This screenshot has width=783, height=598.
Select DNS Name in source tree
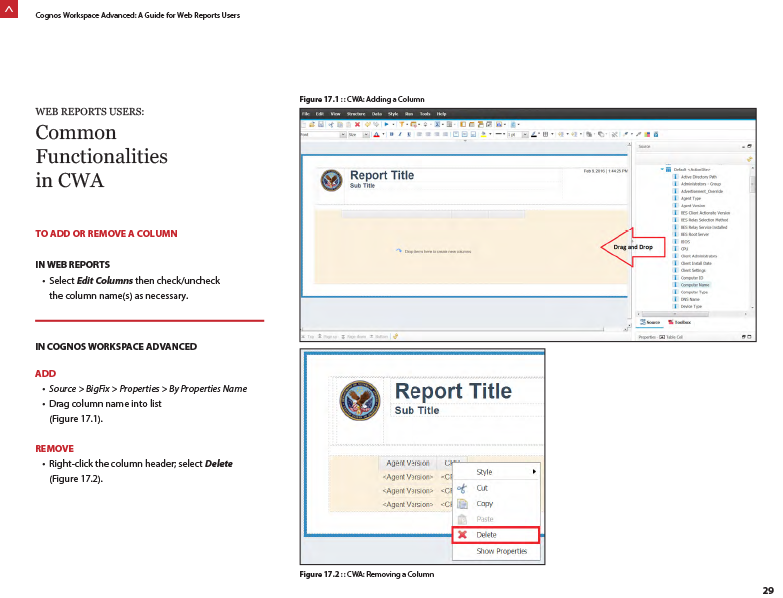pyautogui.click(x=690, y=299)
